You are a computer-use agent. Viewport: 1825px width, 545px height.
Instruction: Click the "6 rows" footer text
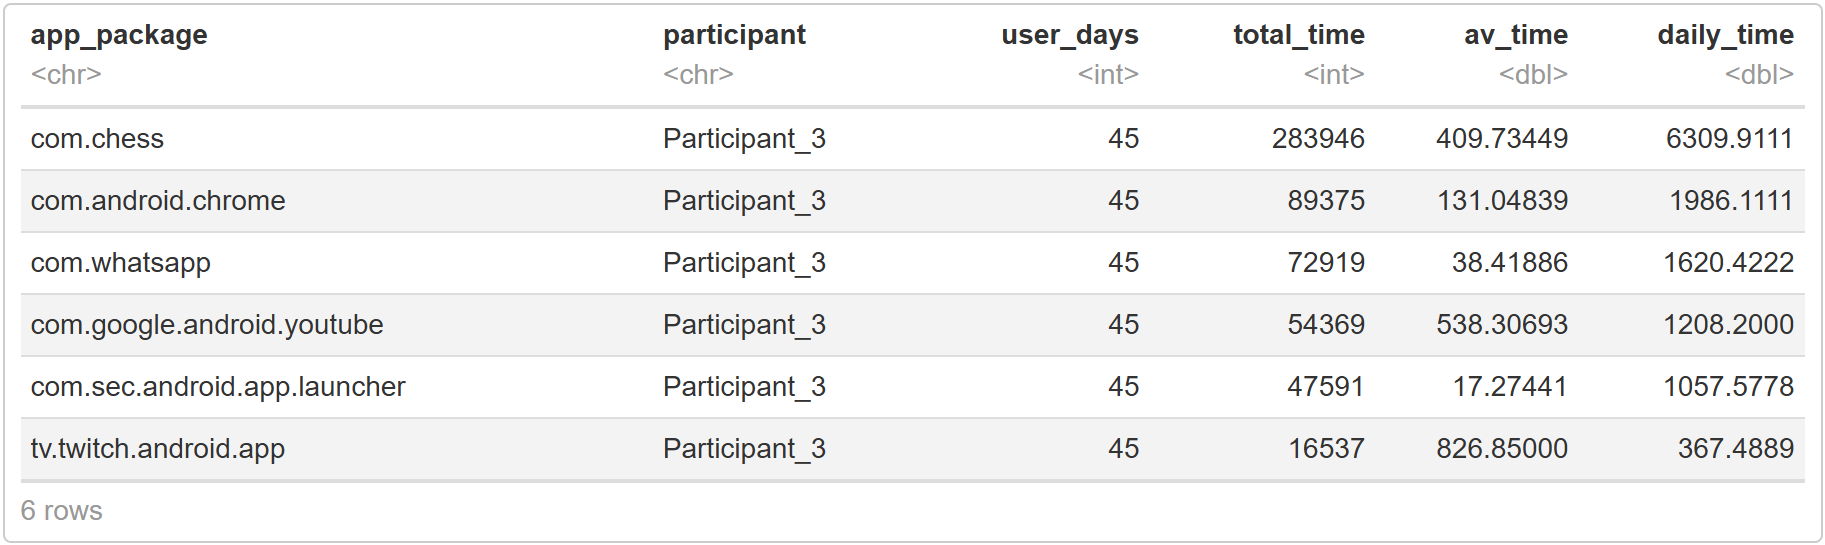(x=62, y=511)
